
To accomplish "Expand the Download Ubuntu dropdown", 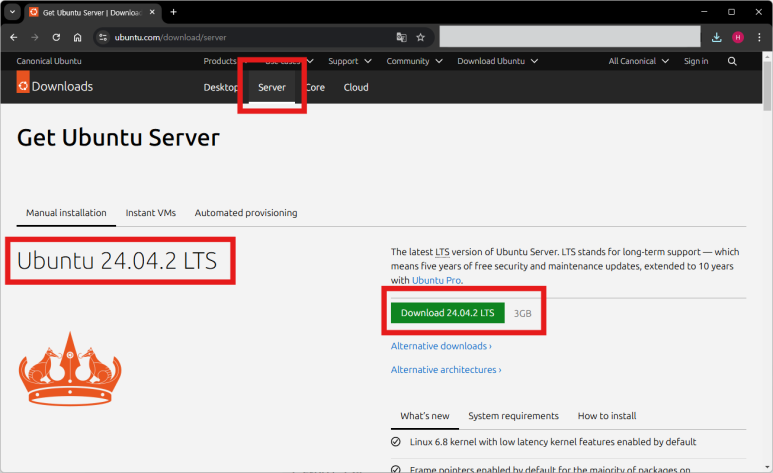I will click(x=497, y=61).
